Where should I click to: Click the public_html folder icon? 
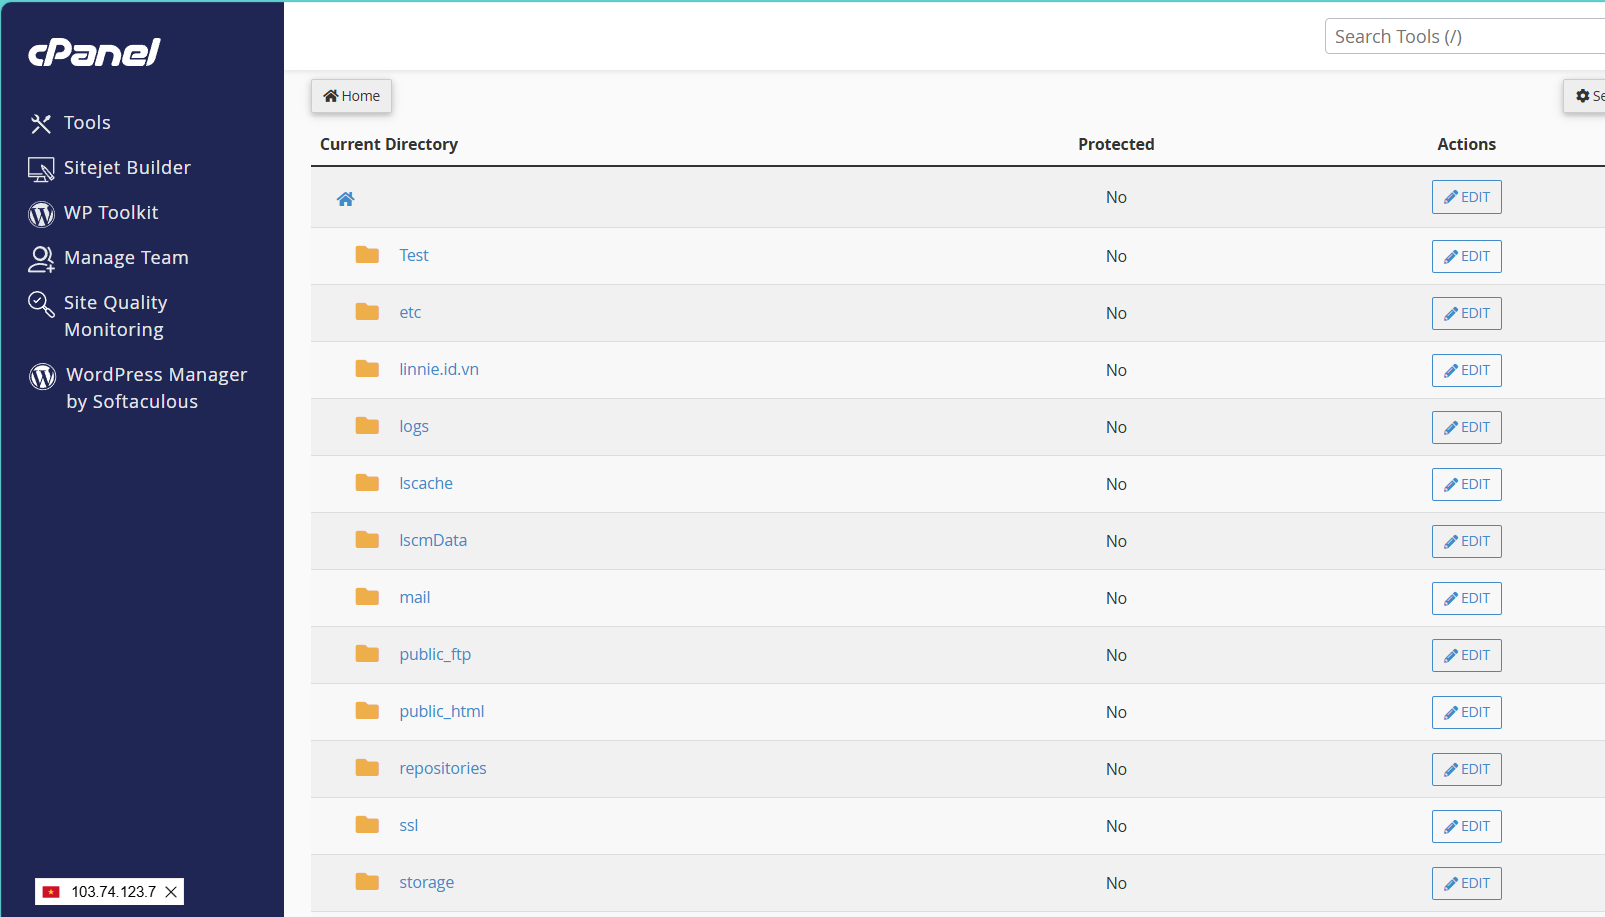367,711
